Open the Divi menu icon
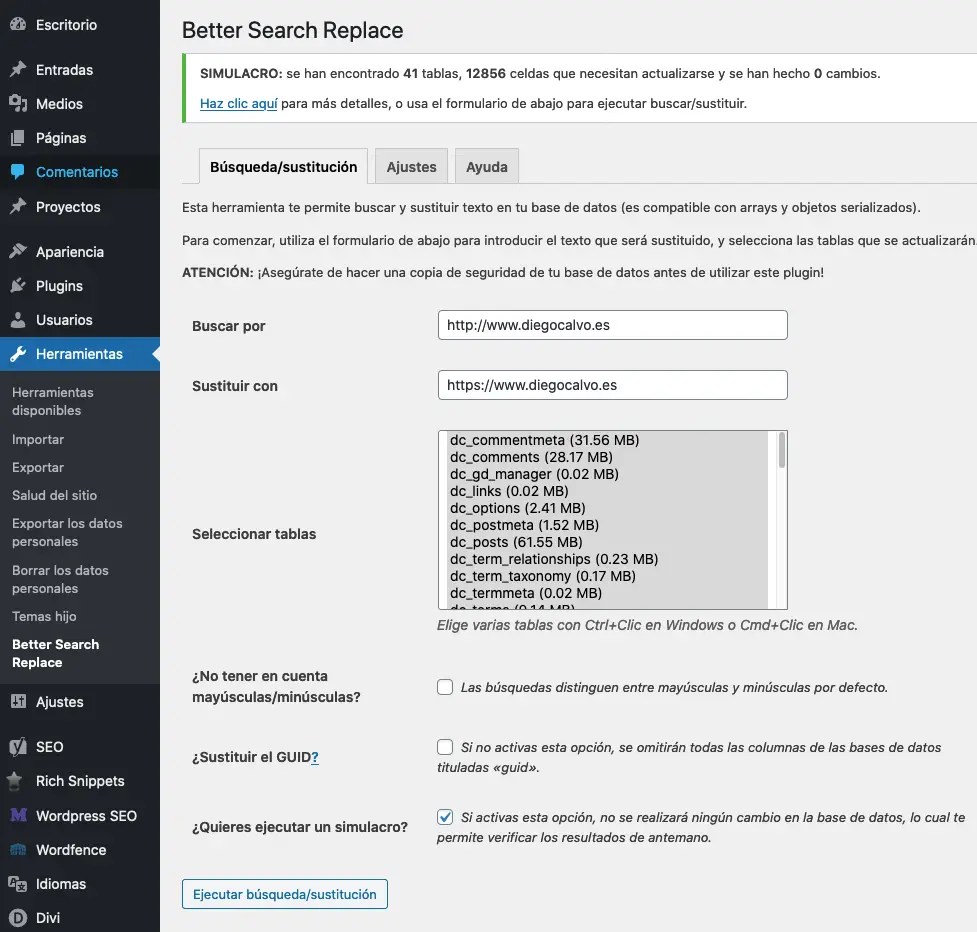This screenshot has height=932, width=977. point(18,918)
